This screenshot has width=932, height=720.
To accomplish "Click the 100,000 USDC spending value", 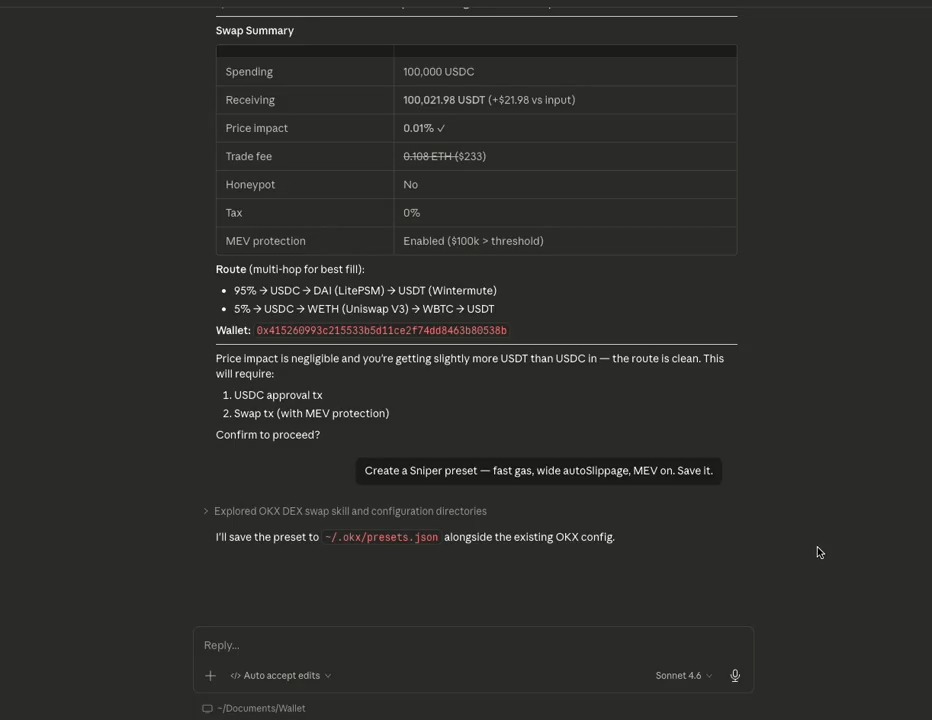I will tap(439, 72).
